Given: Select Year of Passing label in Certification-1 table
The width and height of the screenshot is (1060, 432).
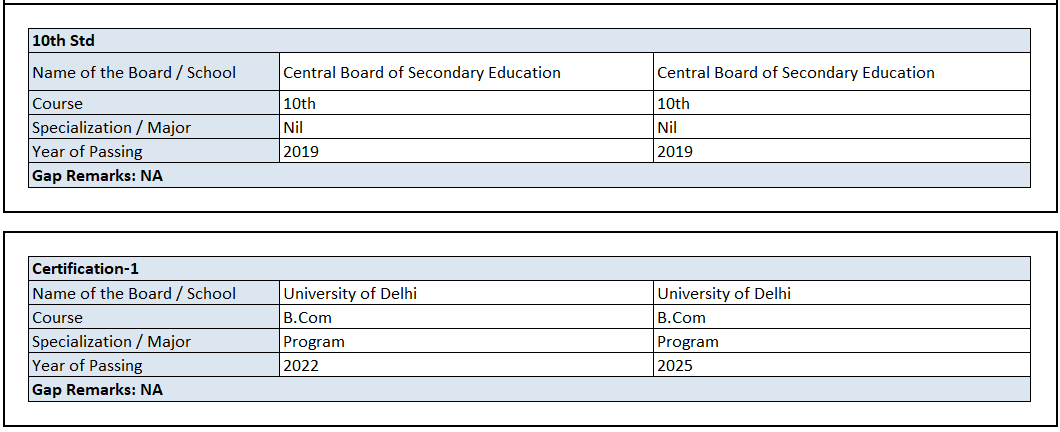Looking at the screenshot, I should (87, 365).
